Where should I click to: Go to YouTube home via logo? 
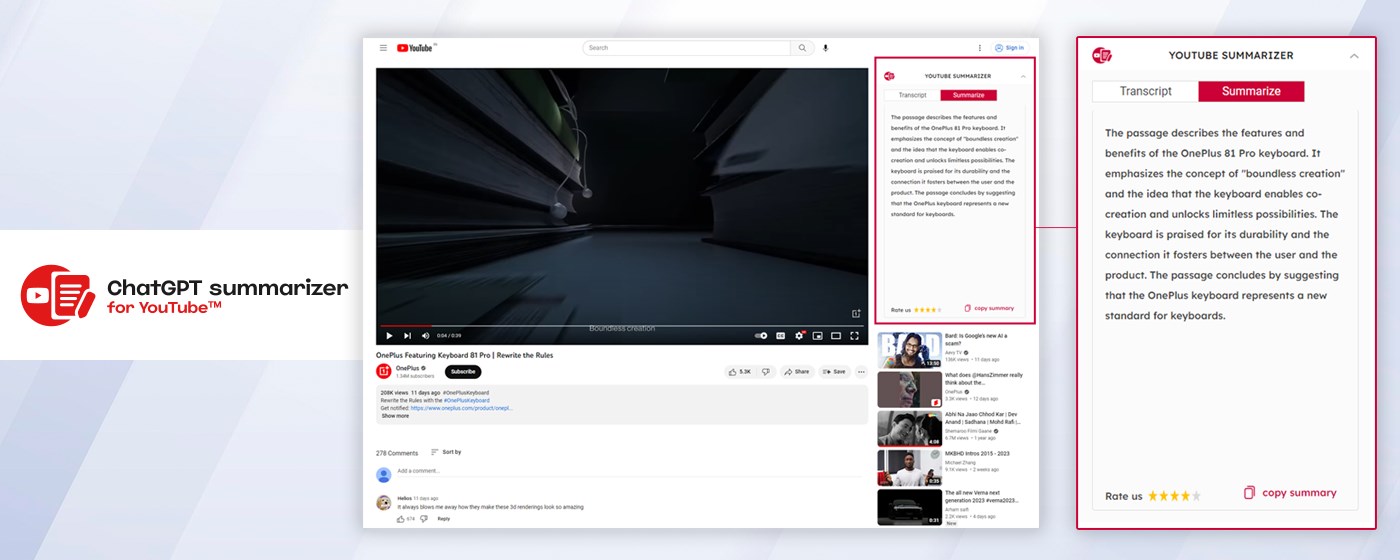click(417, 48)
